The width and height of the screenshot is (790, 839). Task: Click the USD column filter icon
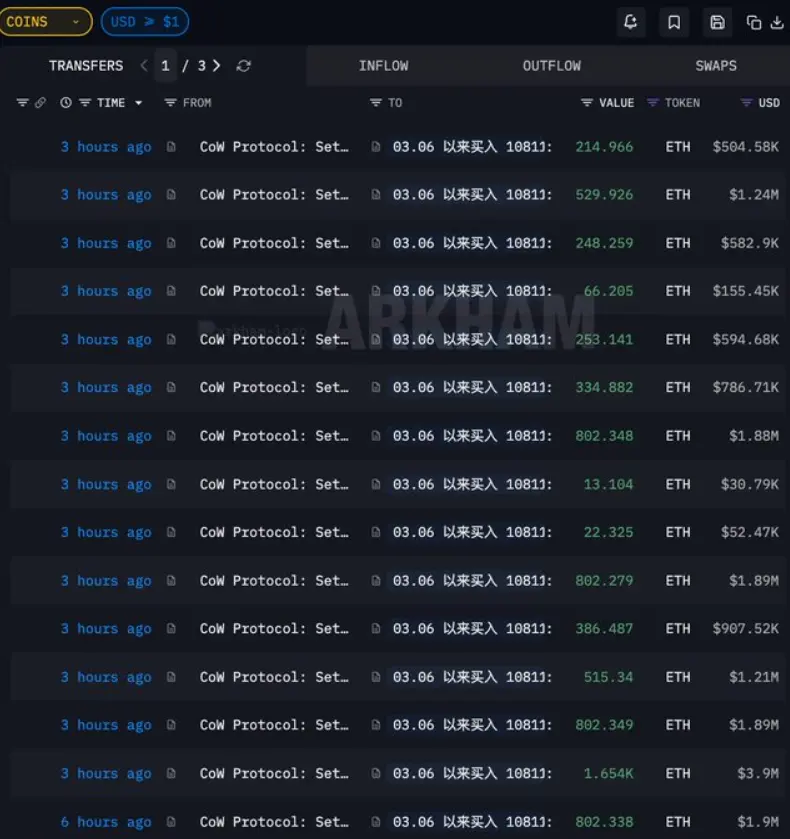click(x=746, y=102)
